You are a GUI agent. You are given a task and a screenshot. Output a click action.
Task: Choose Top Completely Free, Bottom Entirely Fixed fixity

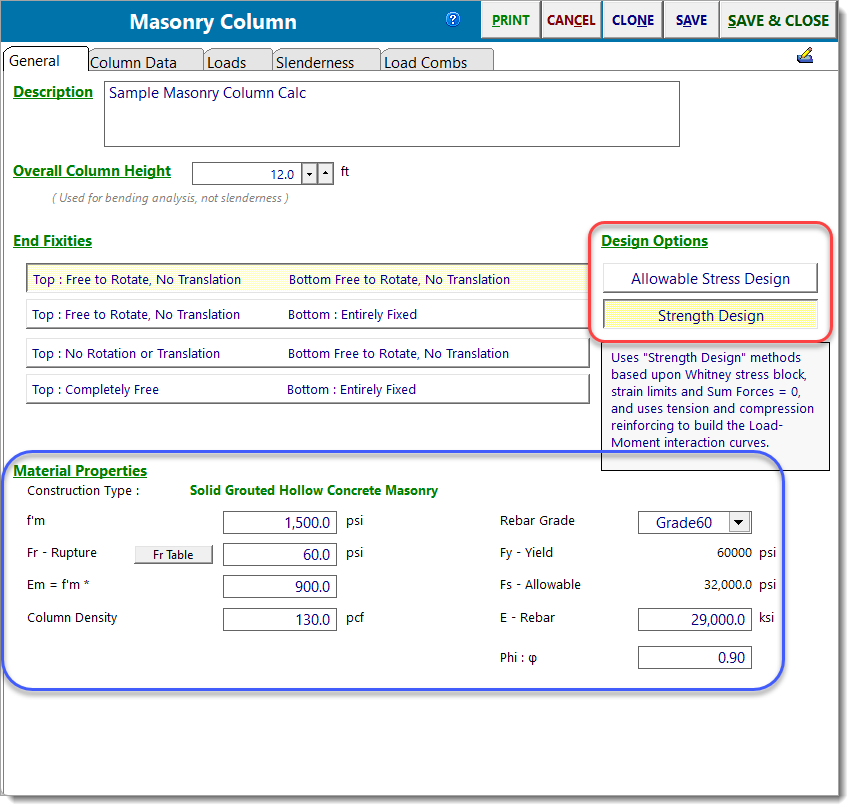click(307, 389)
